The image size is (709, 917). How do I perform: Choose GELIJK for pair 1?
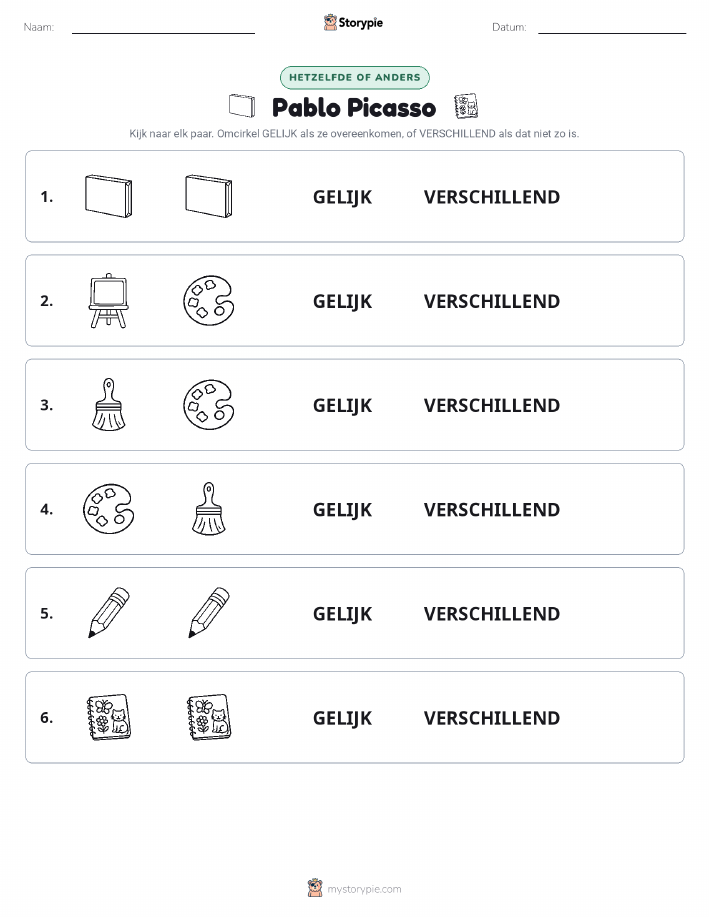(342, 197)
